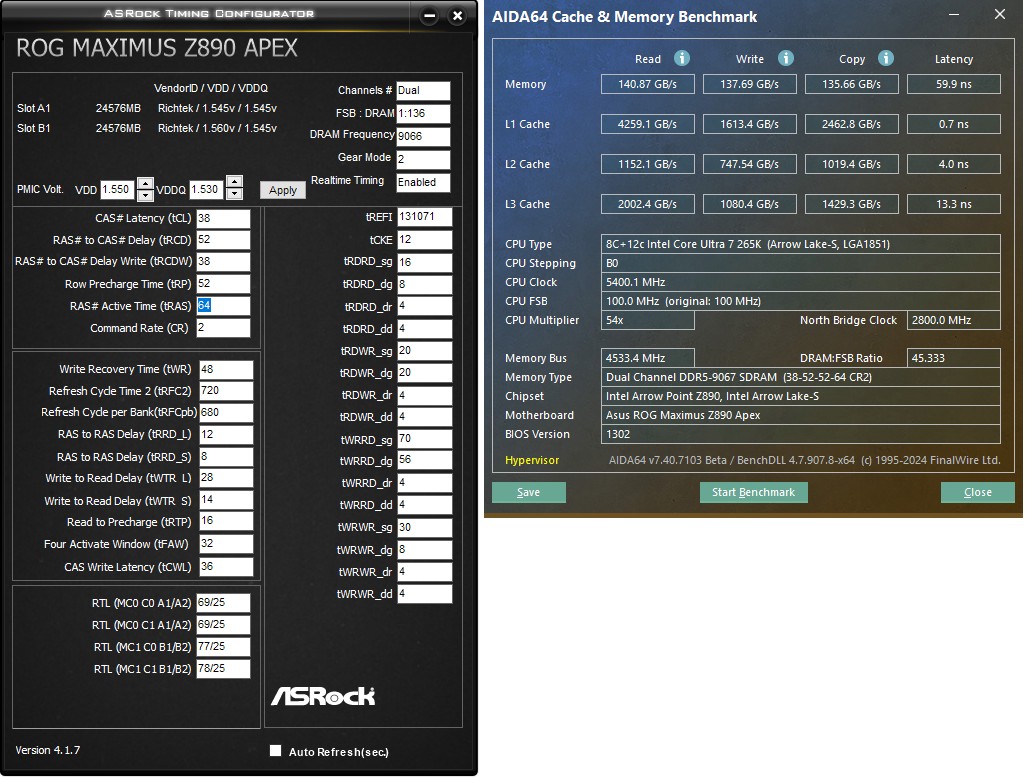Click the Memory Type DDR5-9067 field
The width and height of the screenshot is (1028, 779).
pyautogui.click(x=801, y=377)
